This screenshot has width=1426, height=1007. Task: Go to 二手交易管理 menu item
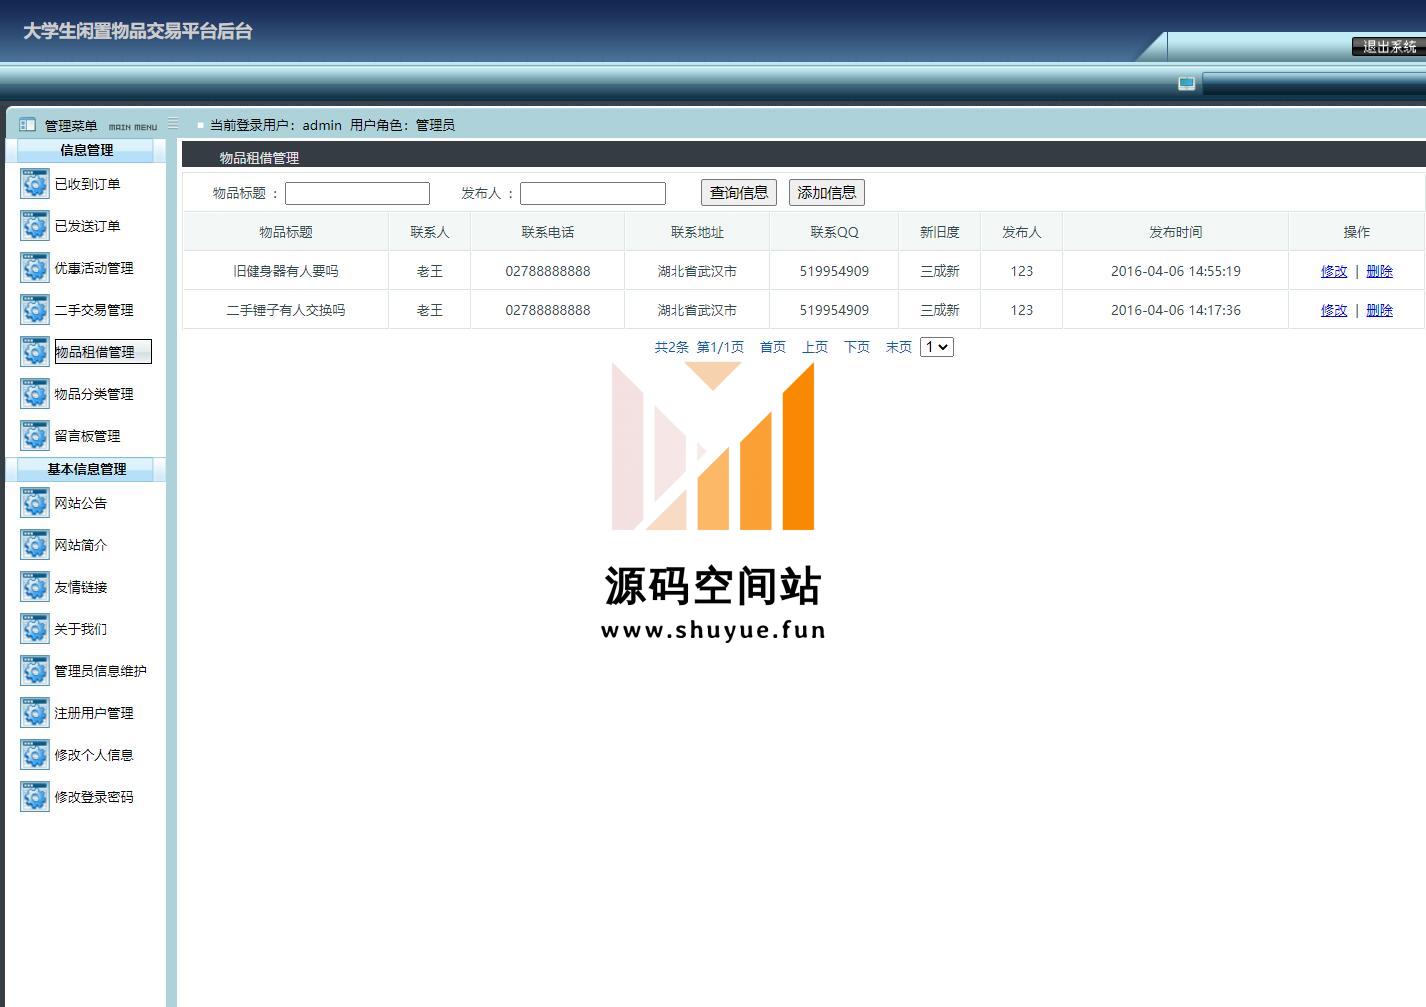(94, 310)
